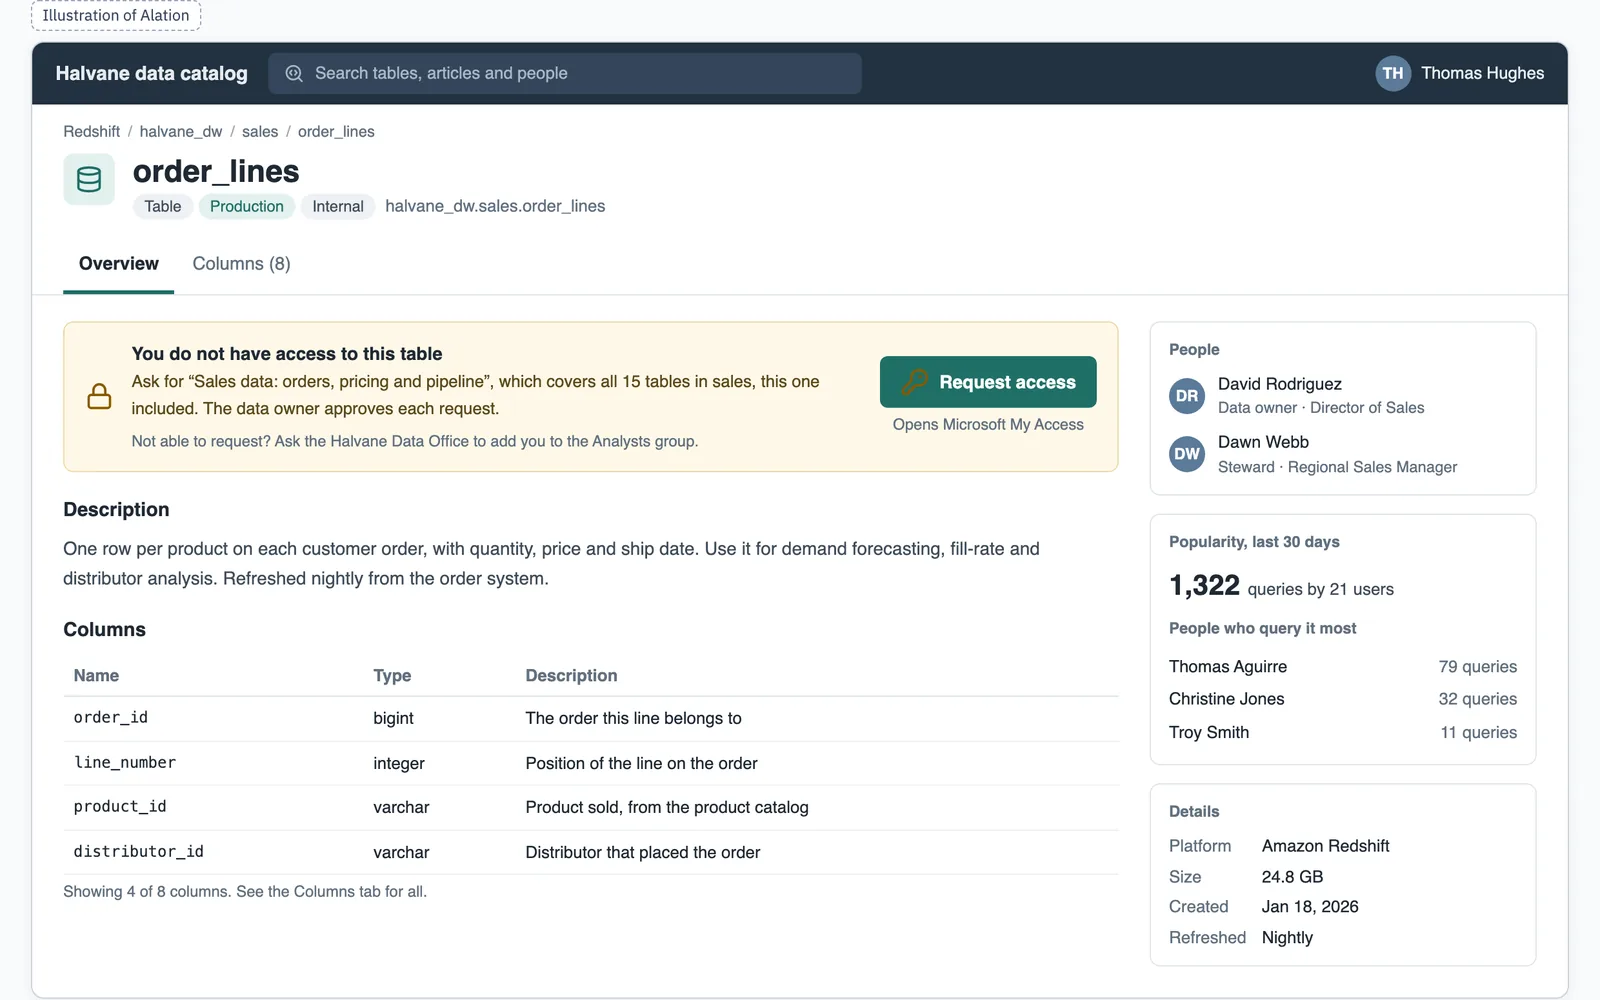Viewport: 1600px width, 1000px height.
Task: Click the order_id column name
Action: point(111,718)
